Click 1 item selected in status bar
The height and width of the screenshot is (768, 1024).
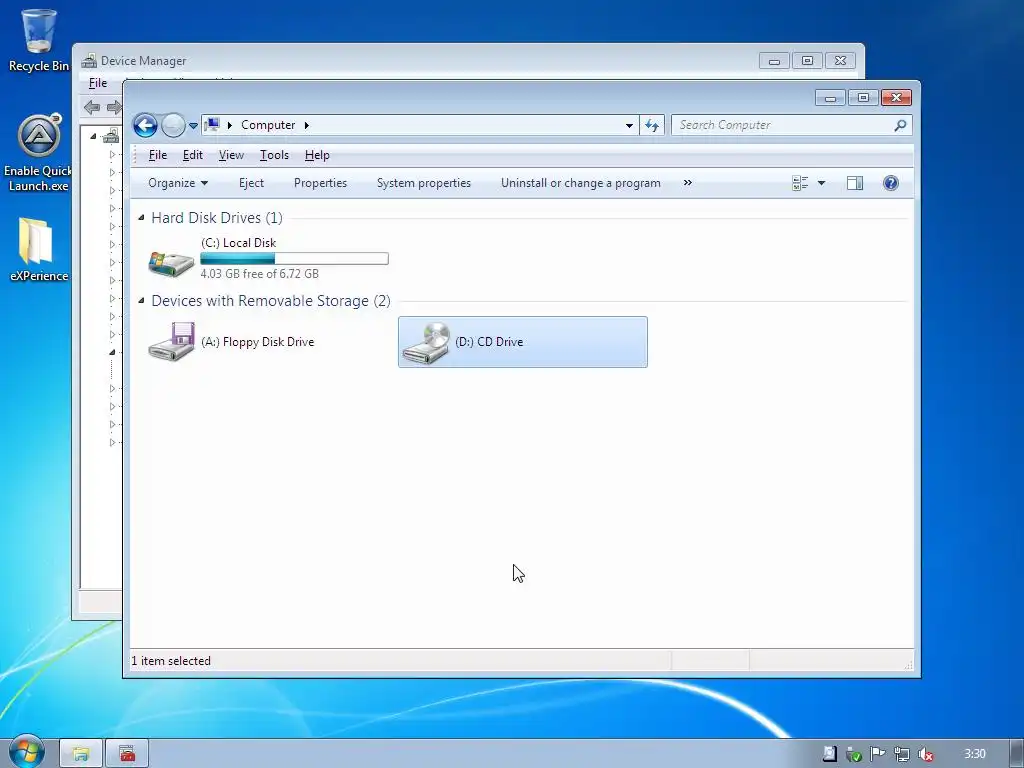[171, 661]
